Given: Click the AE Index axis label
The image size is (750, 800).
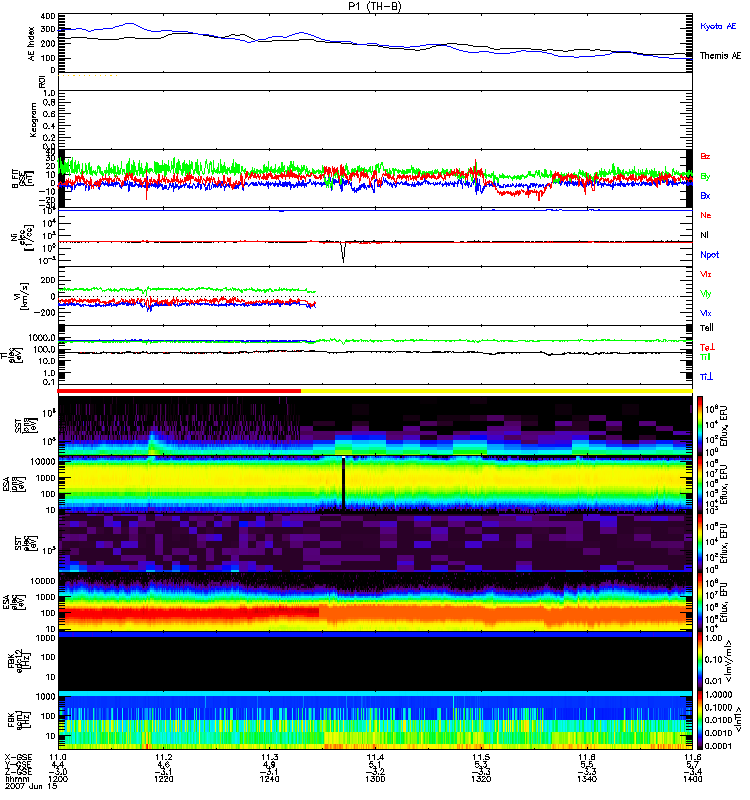Looking at the screenshot, I should tap(31, 44).
